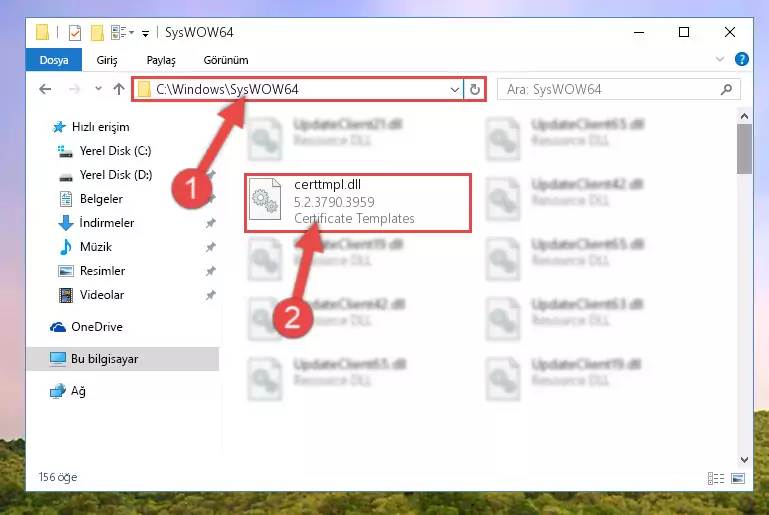Switch to large icons view in status bar
This screenshot has width=769, height=515.
[738, 478]
